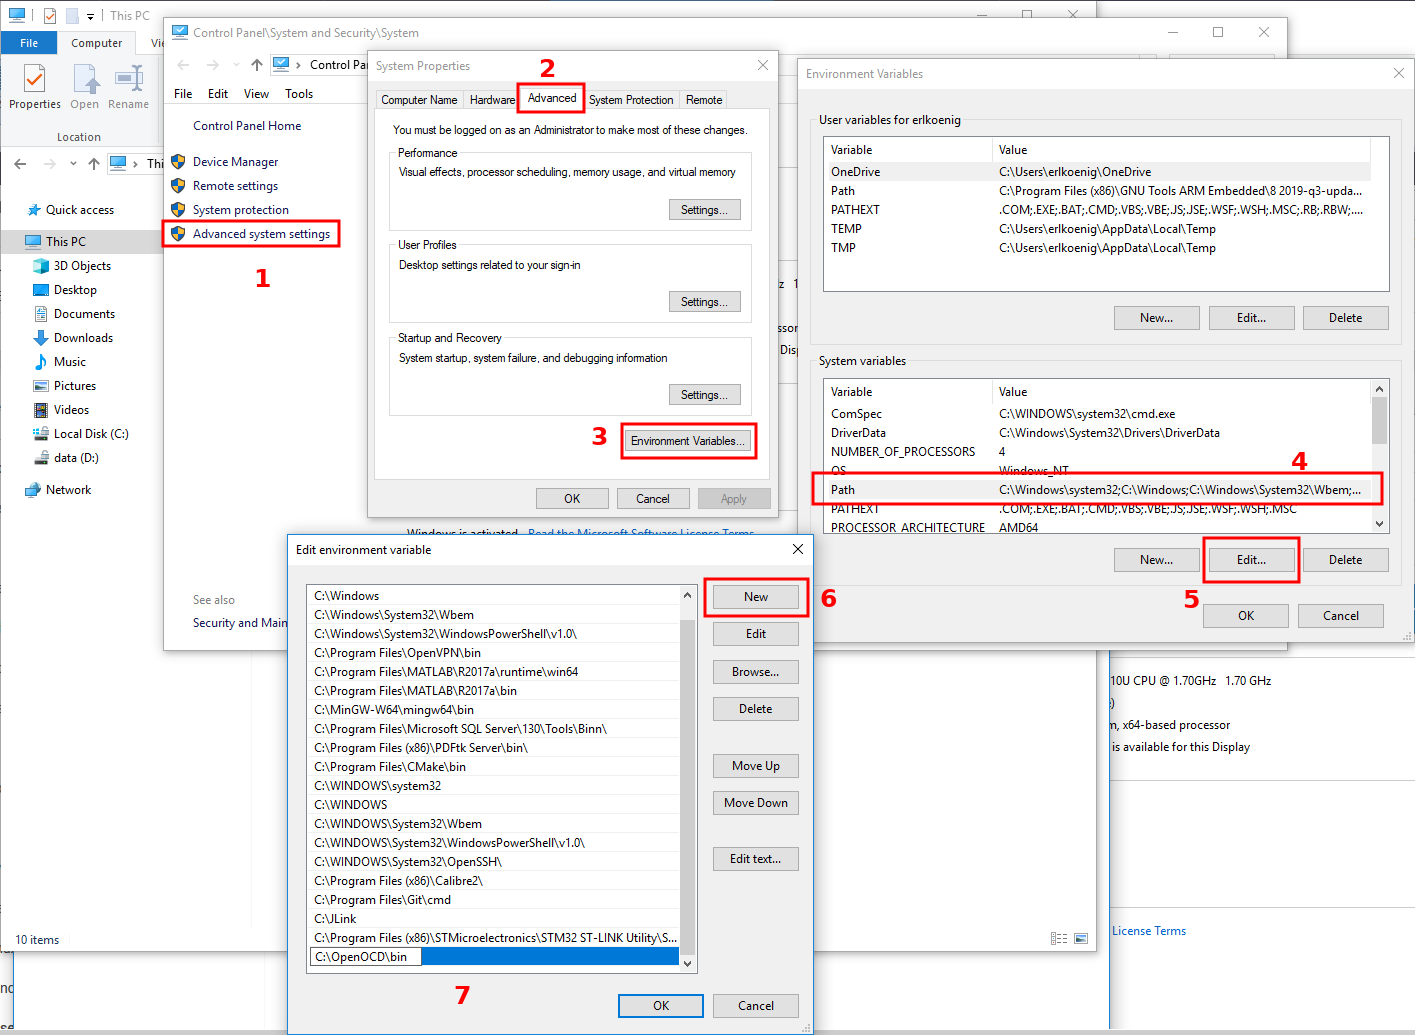This screenshot has width=1415, height=1035.
Task: Click Videos folder icon
Action: [41, 410]
